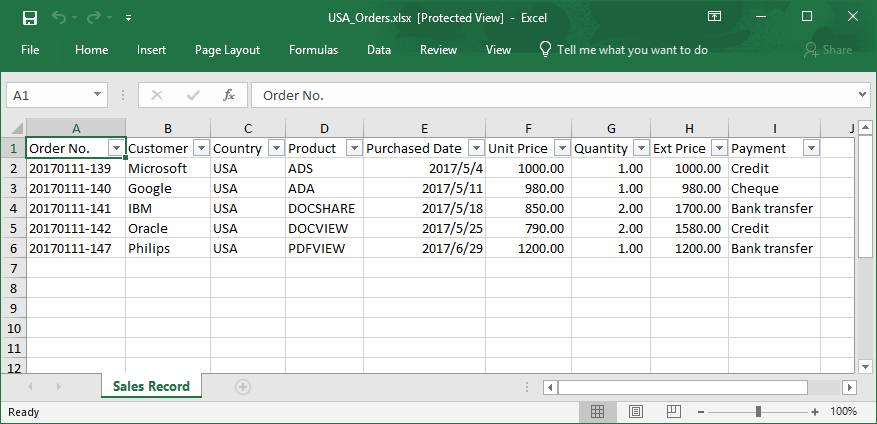
Task: Click the zoom slider handle
Action: pyautogui.click(x=758, y=412)
